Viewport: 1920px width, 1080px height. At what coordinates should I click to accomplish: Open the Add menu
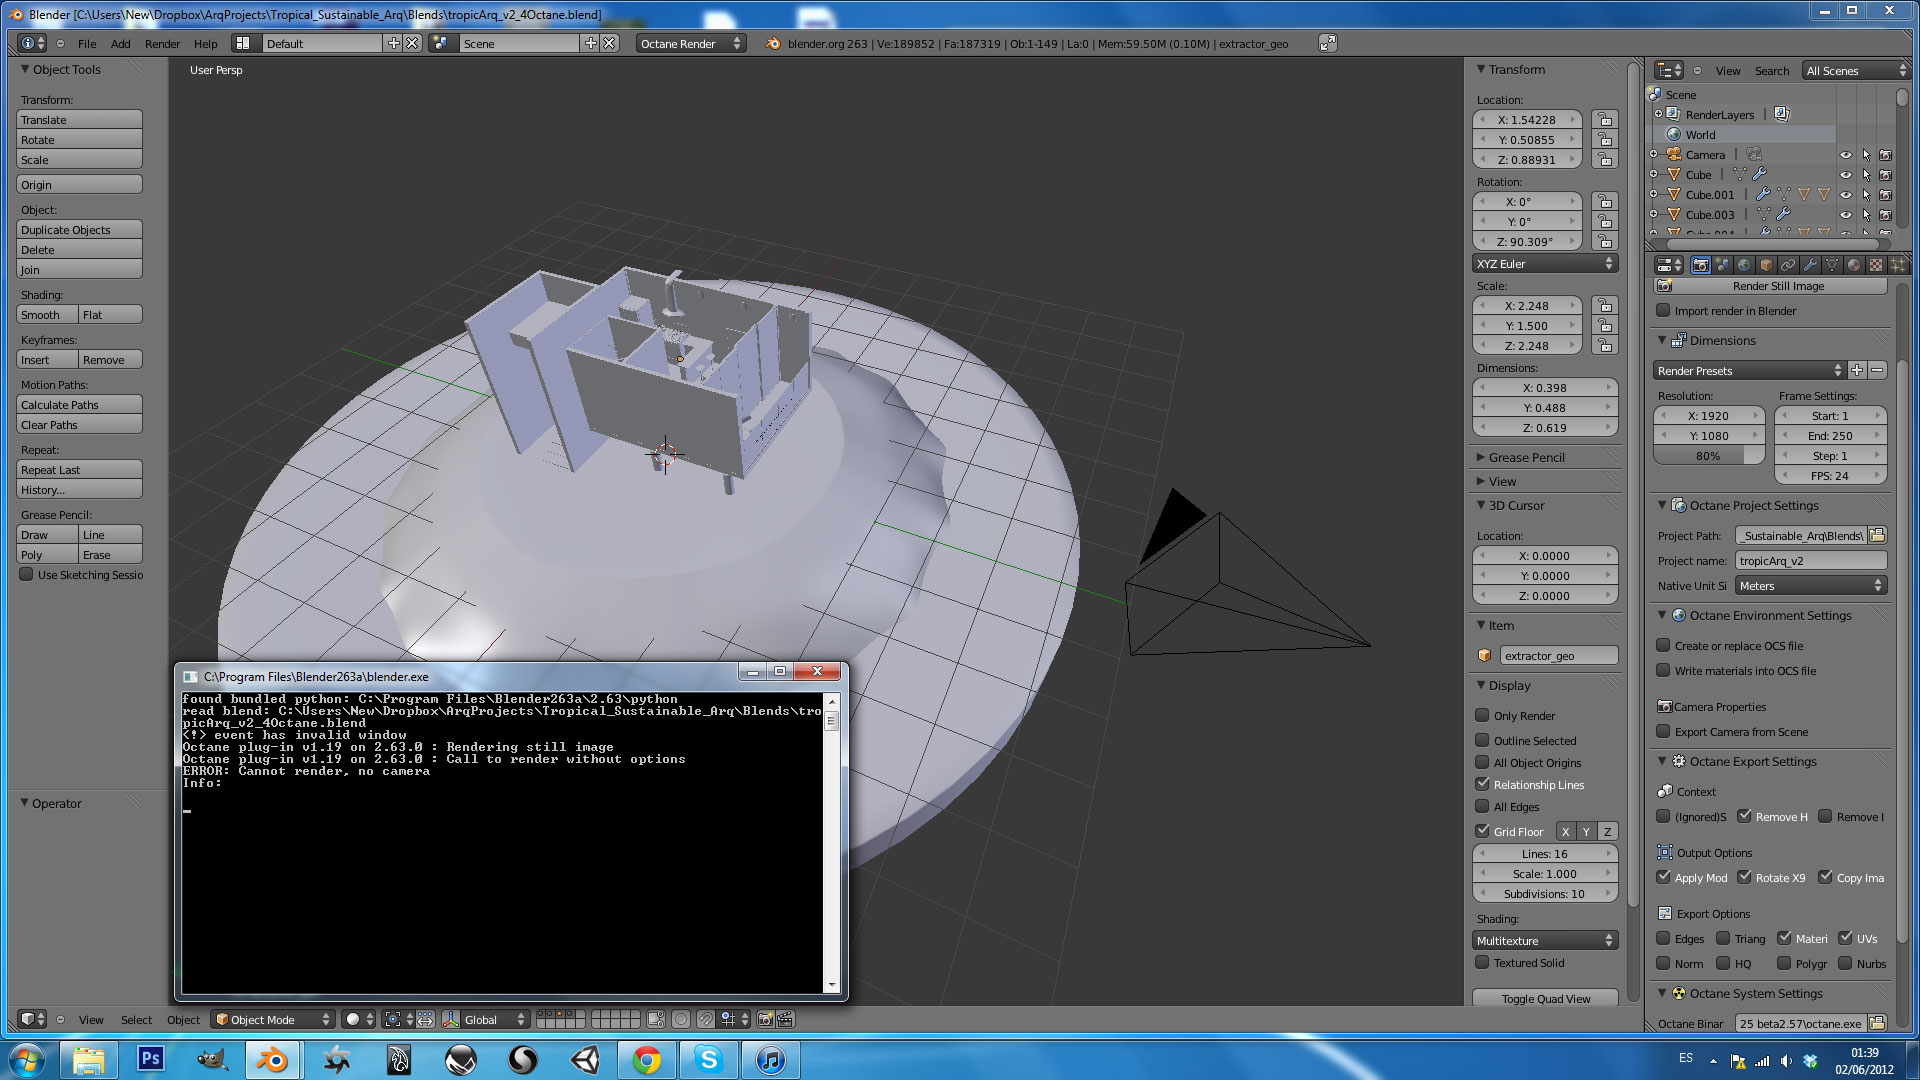pos(120,43)
